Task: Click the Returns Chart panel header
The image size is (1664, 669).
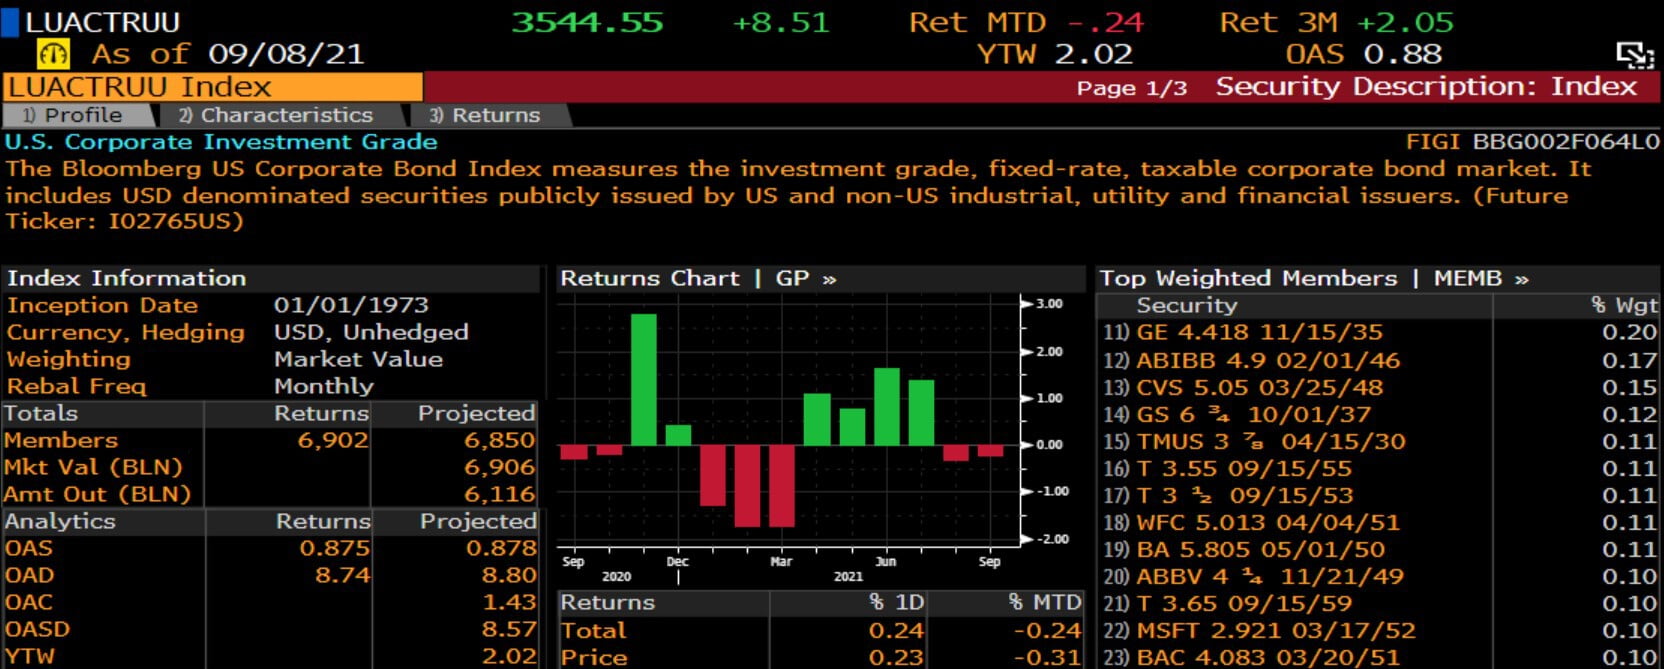Action: click(x=820, y=278)
